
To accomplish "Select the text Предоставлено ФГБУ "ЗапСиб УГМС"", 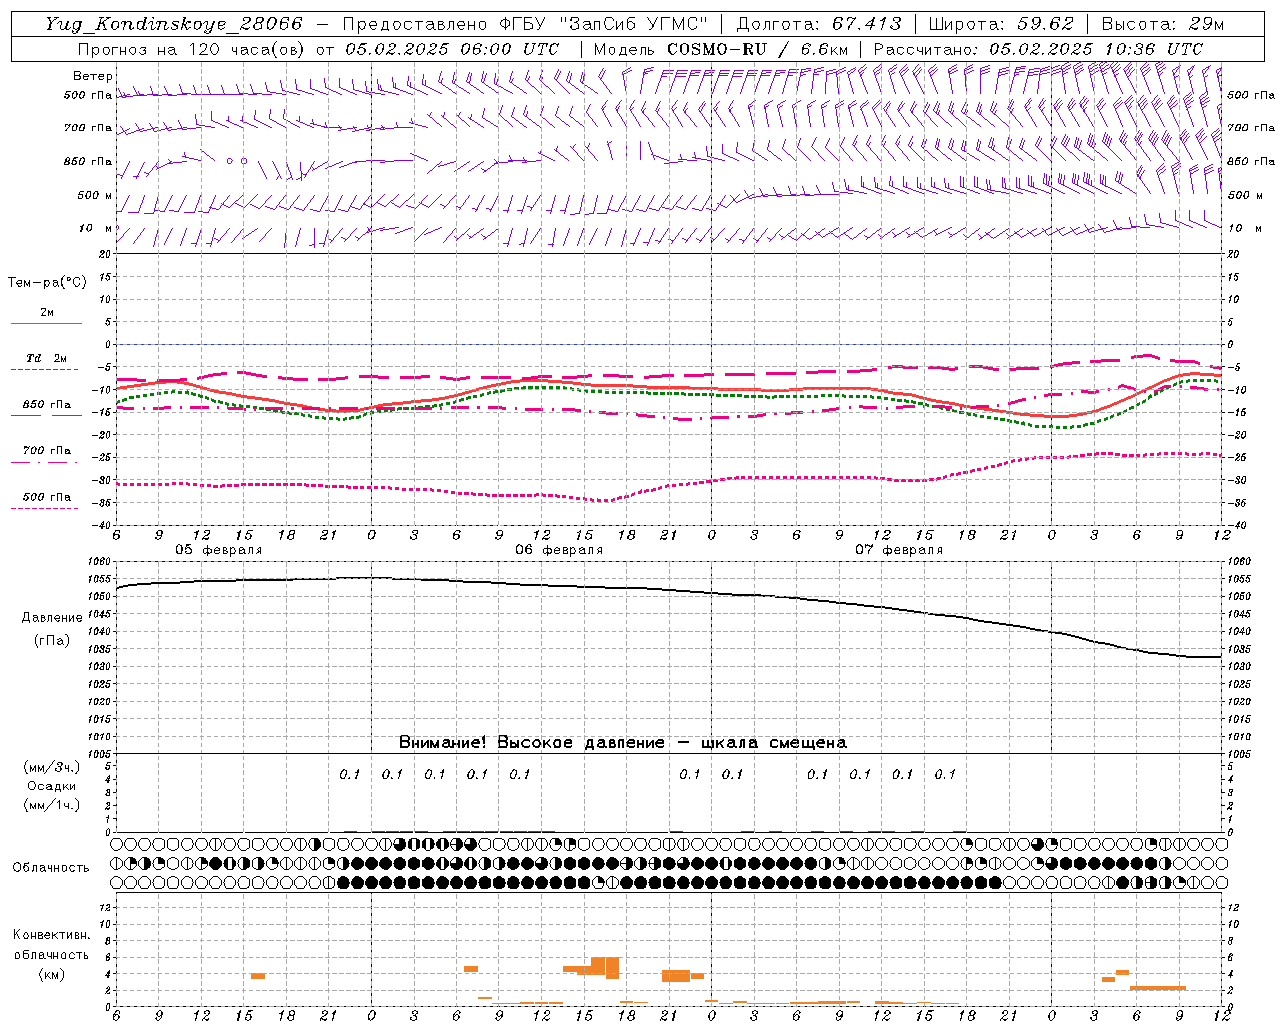I will pyautogui.click(x=526, y=24).
